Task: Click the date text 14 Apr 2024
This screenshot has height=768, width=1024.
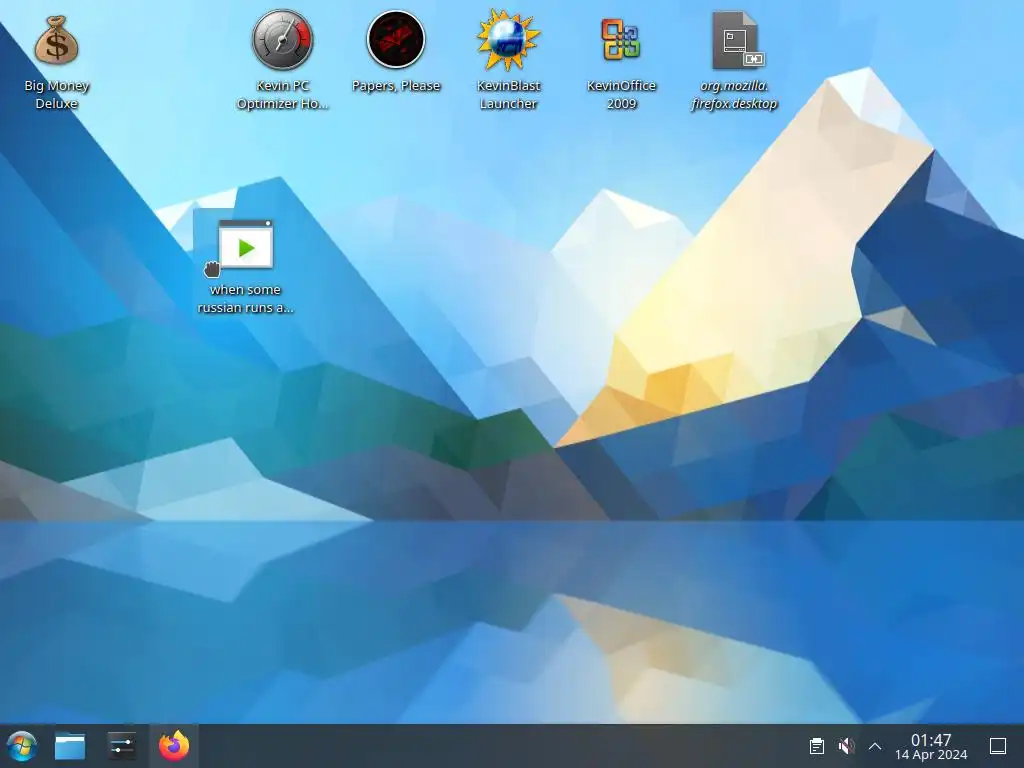Action: click(x=931, y=755)
